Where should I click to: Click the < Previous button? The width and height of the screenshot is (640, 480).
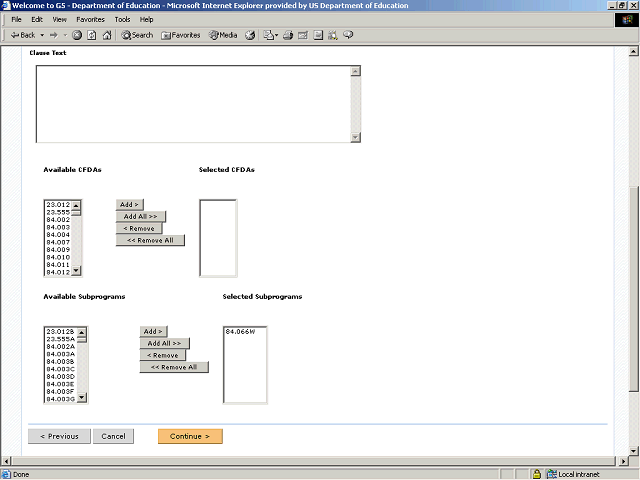tap(59, 436)
